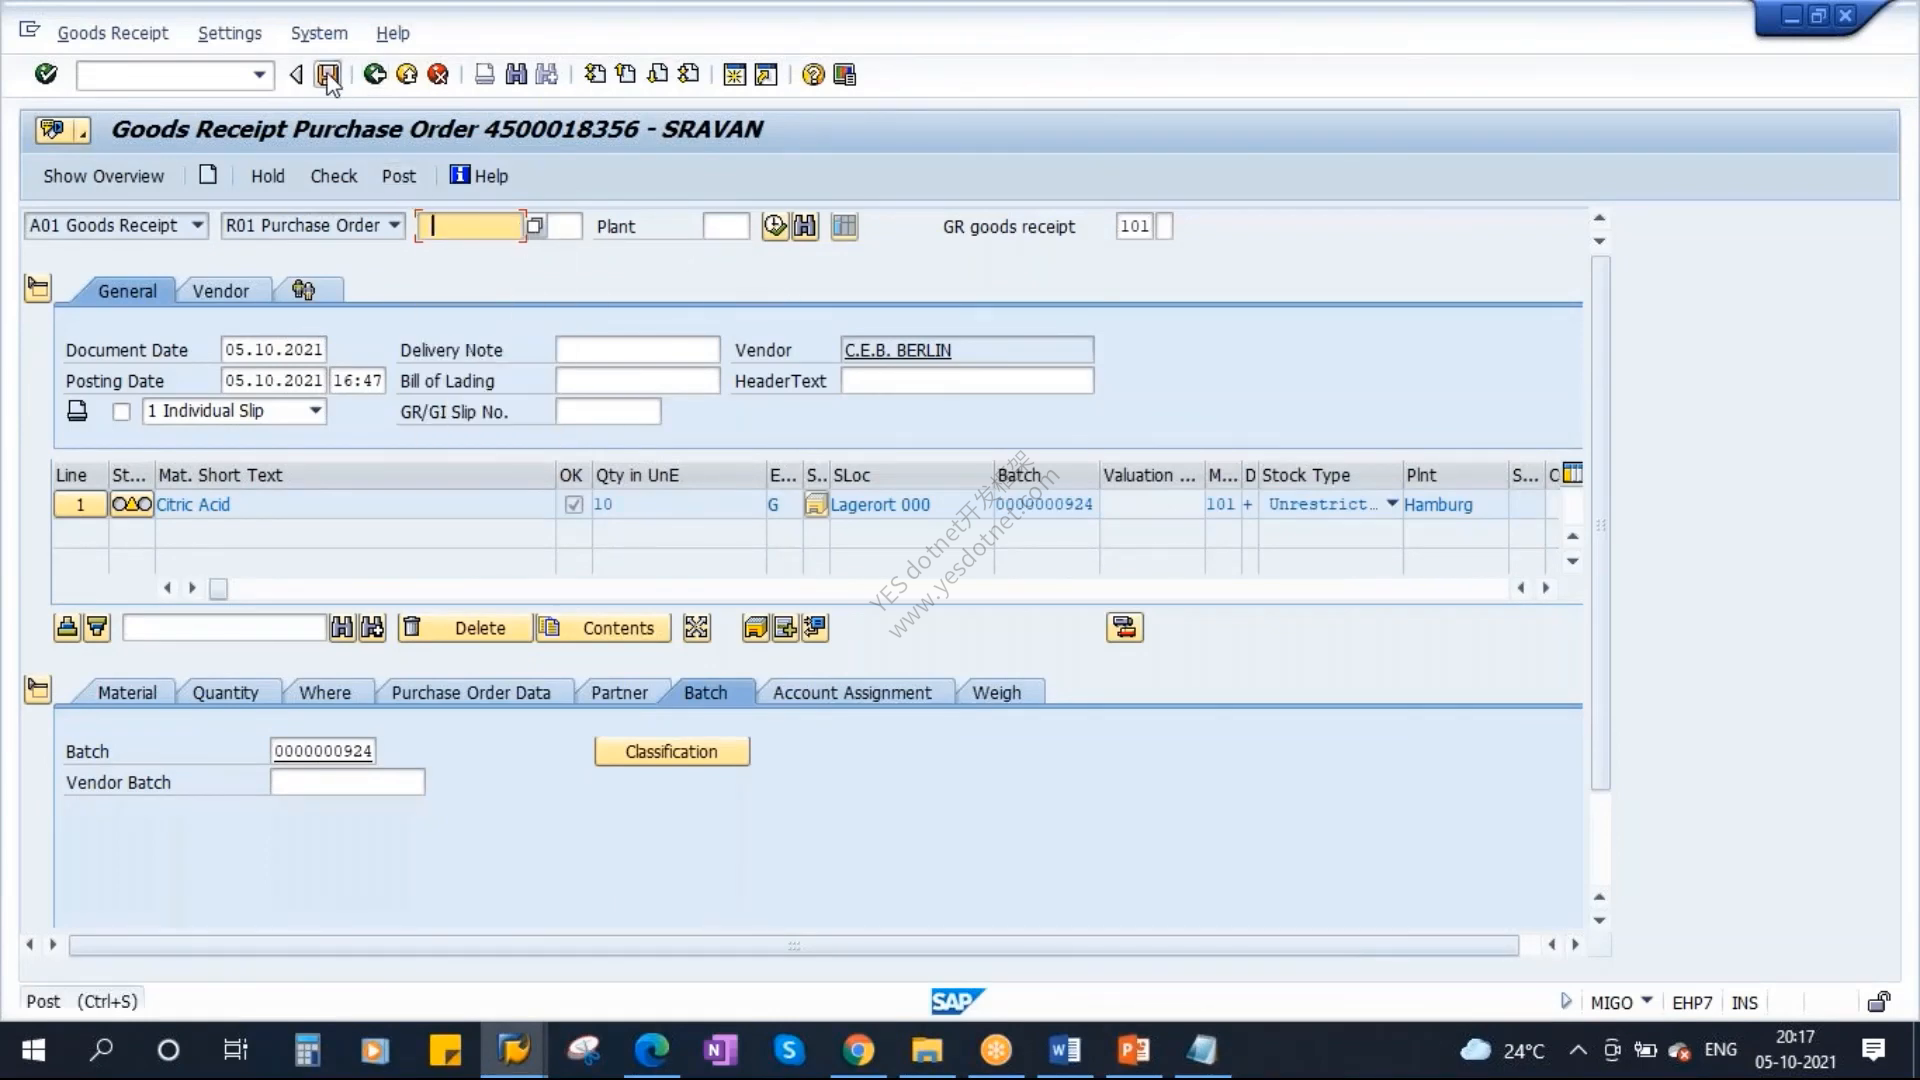Open the Goods Receipt menu
Screen dimensions: 1920x1080
point(113,33)
